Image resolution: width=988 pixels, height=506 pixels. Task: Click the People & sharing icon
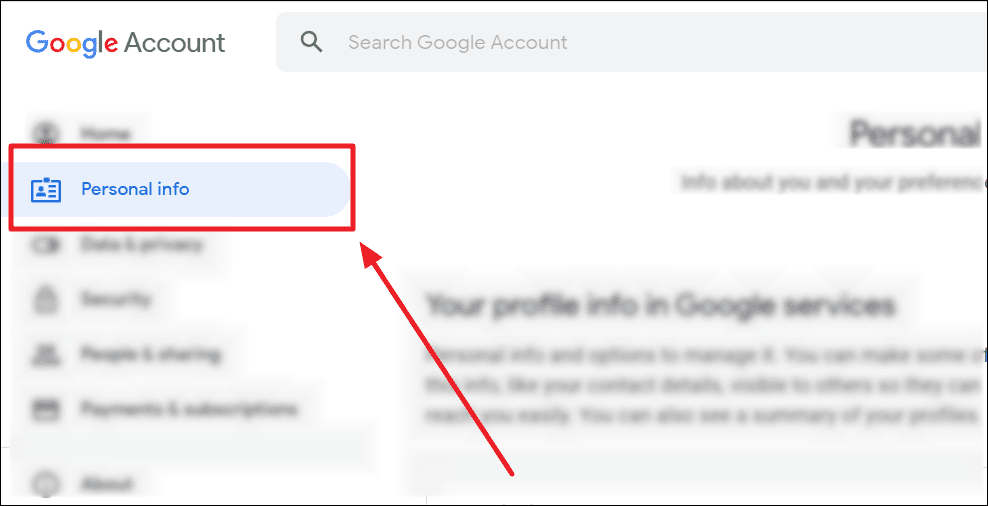(46, 355)
